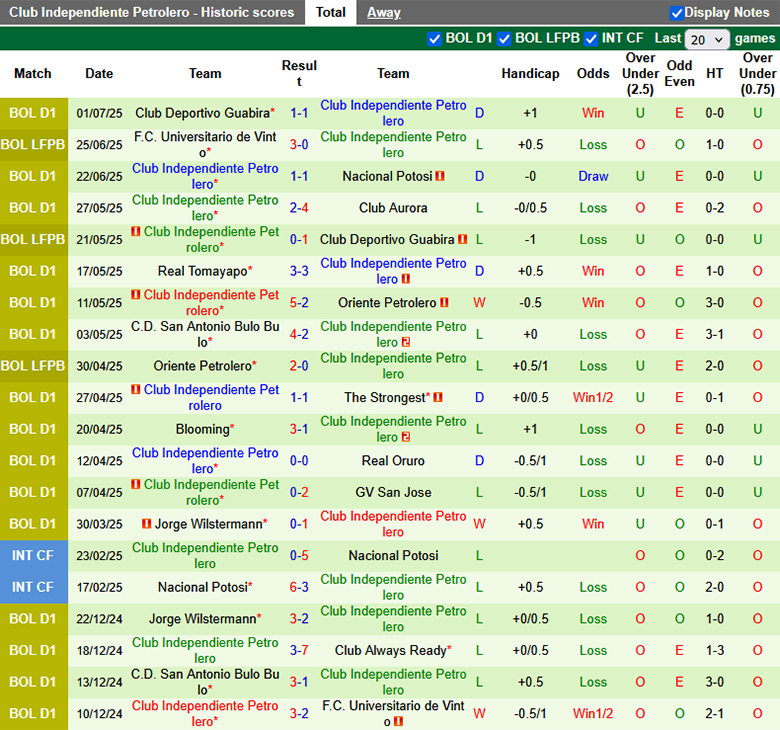Open GV San Jose team link

click(x=393, y=492)
